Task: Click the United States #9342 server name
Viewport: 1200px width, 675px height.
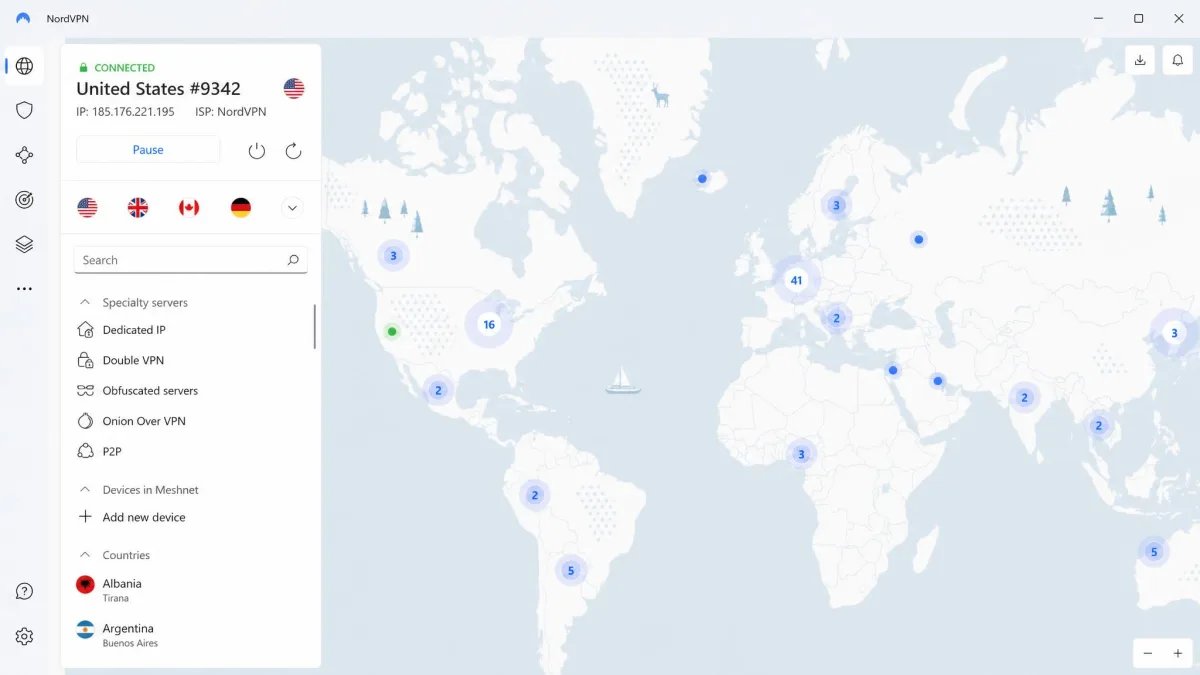Action: (158, 88)
